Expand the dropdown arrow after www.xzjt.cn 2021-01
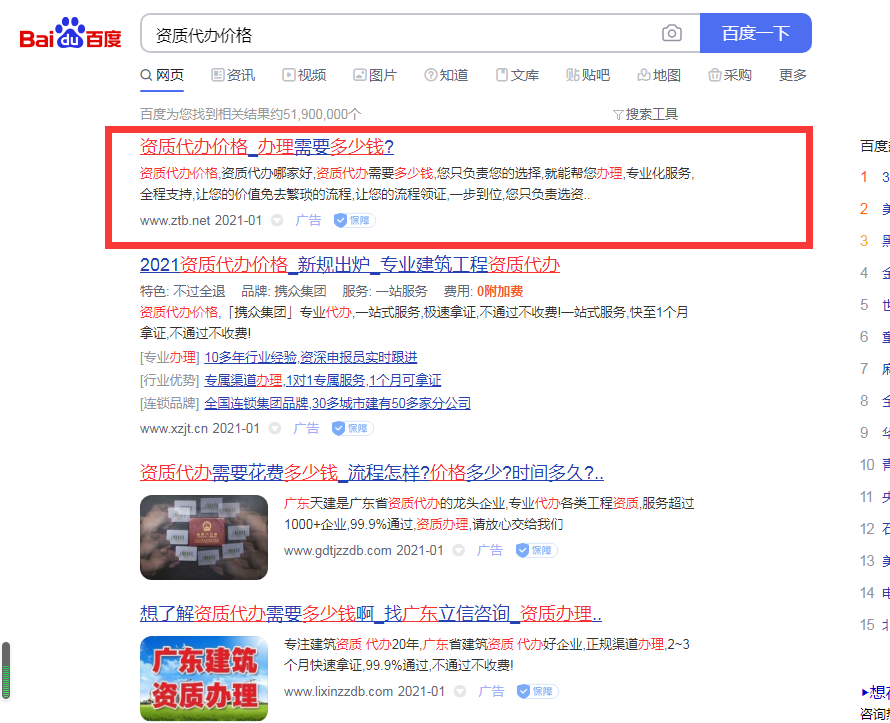 [x=275, y=428]
